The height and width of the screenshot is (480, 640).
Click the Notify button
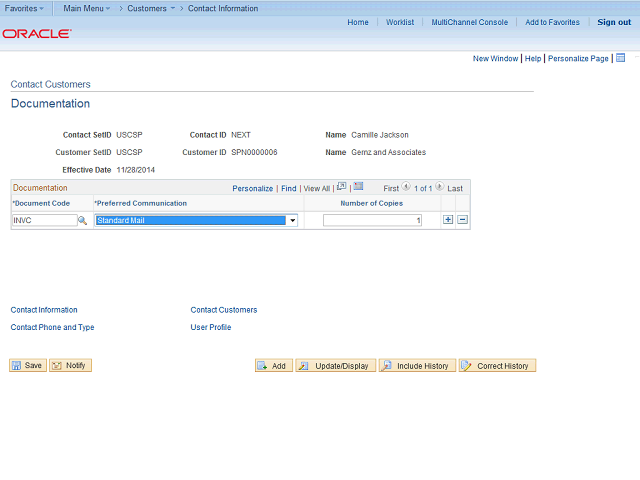(x=70, y=365)
